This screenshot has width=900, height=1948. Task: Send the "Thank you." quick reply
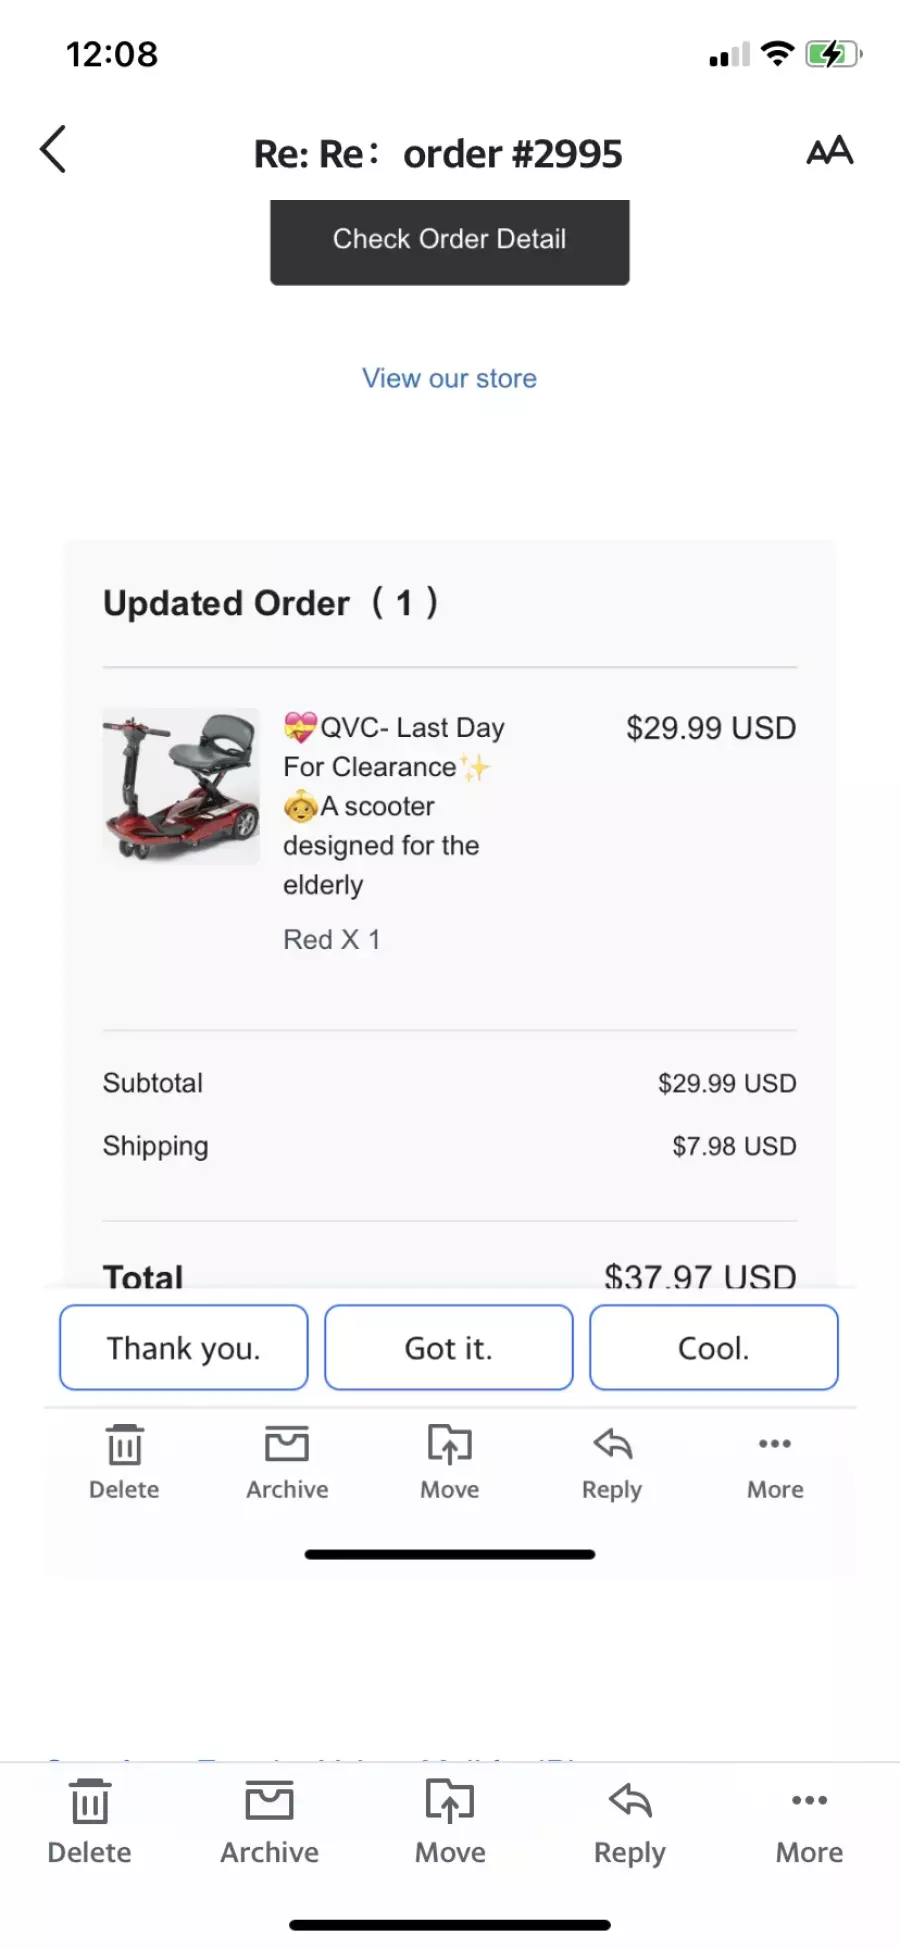click(184, 1347)
